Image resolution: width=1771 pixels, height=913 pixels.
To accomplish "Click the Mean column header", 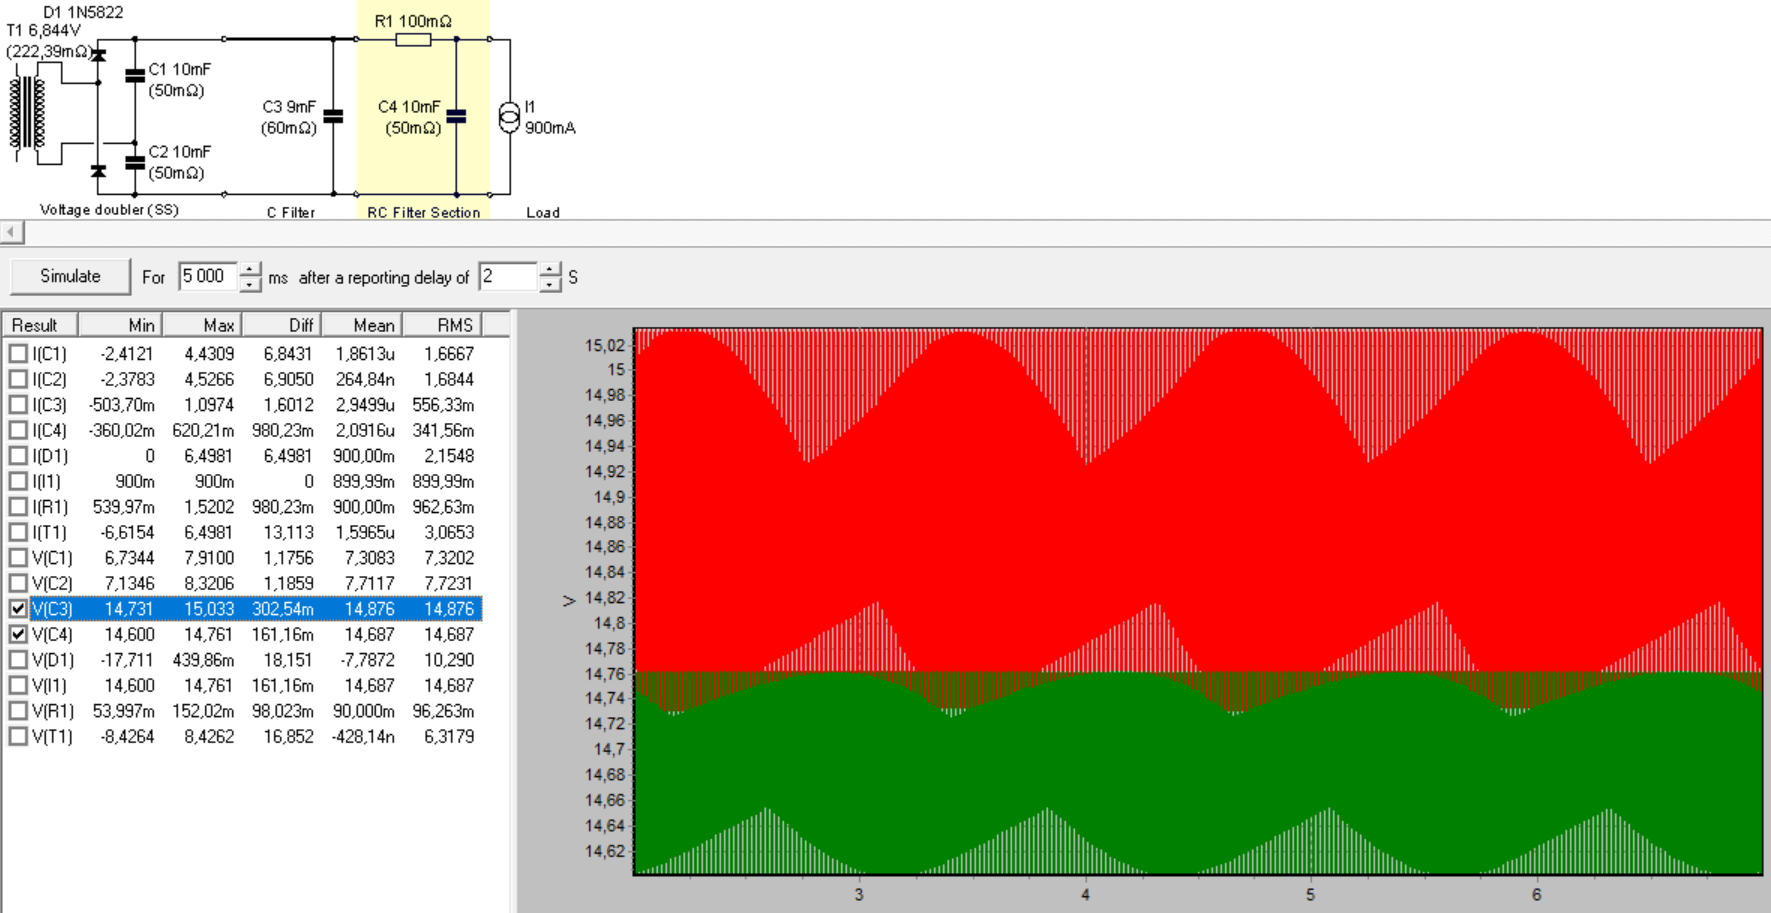I will pyautogui.click(x=362, y=325).
